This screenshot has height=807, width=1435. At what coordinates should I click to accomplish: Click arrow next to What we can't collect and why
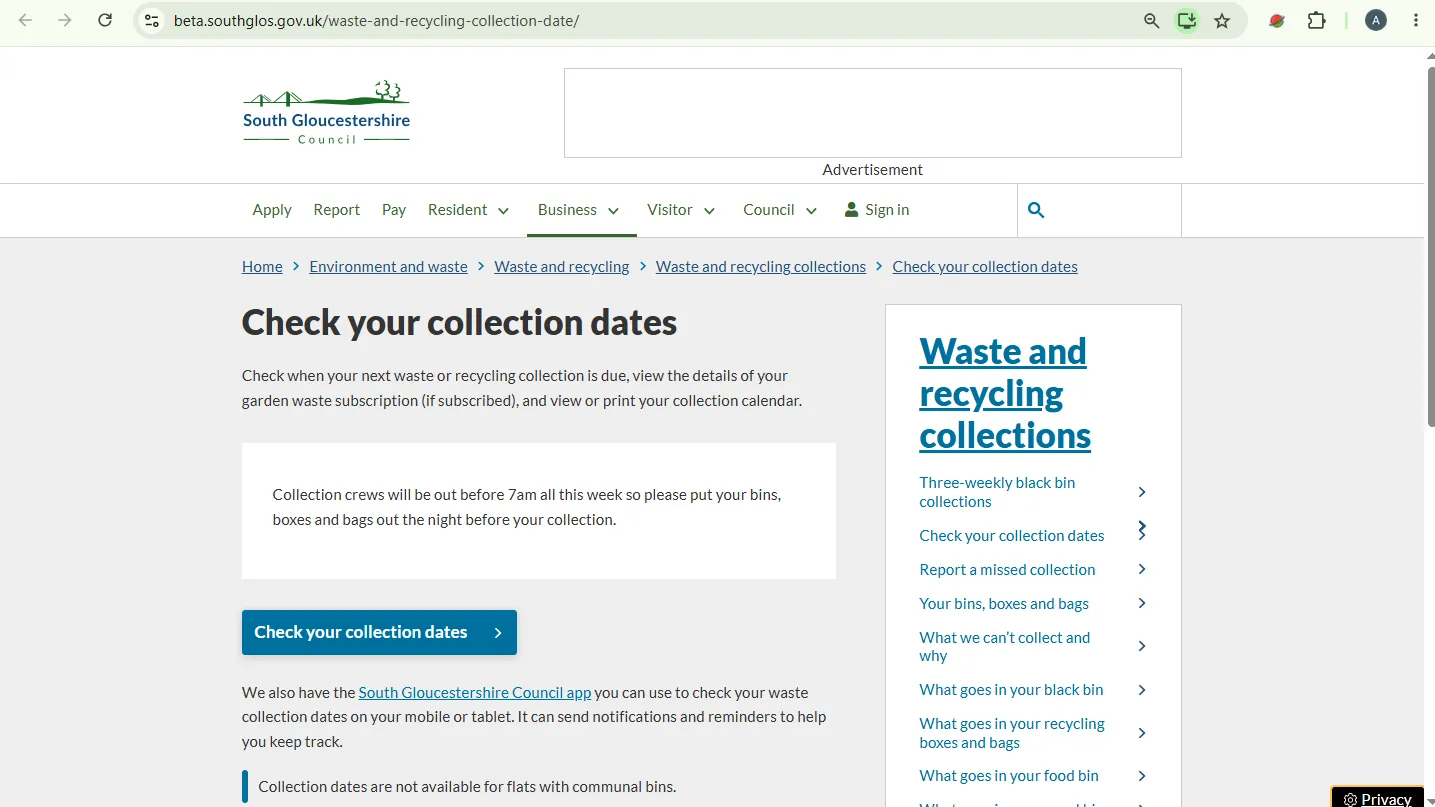[x=1142, y=646]
